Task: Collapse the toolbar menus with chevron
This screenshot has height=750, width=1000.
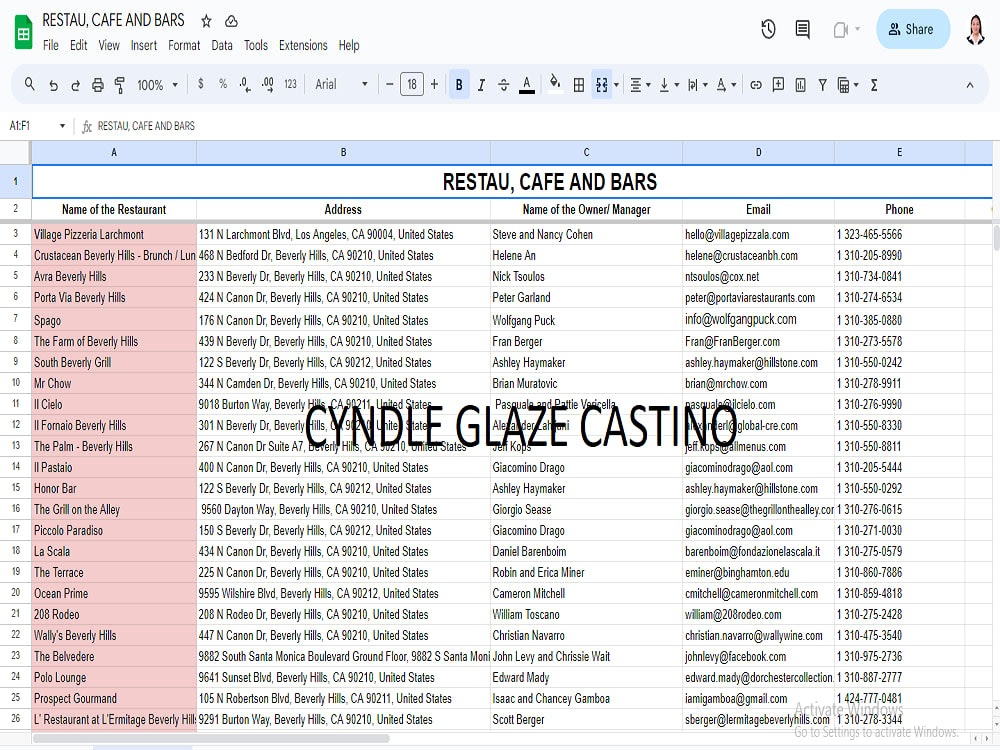Action: point(969,85)
